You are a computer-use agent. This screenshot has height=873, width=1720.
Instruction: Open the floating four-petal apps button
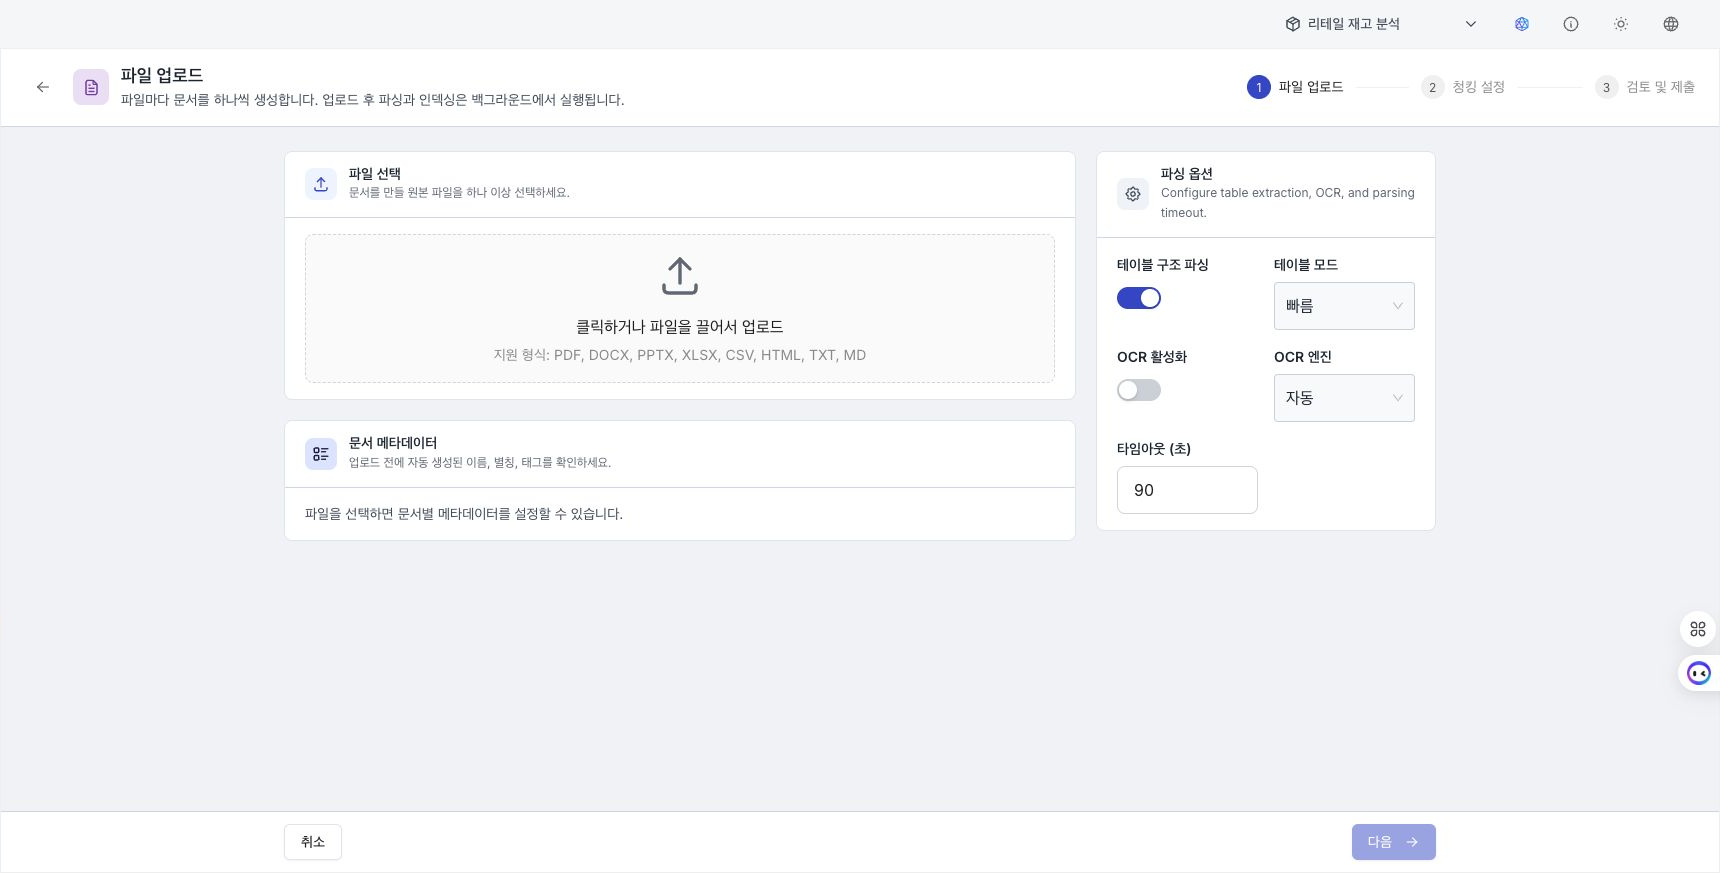[1698, 629]
